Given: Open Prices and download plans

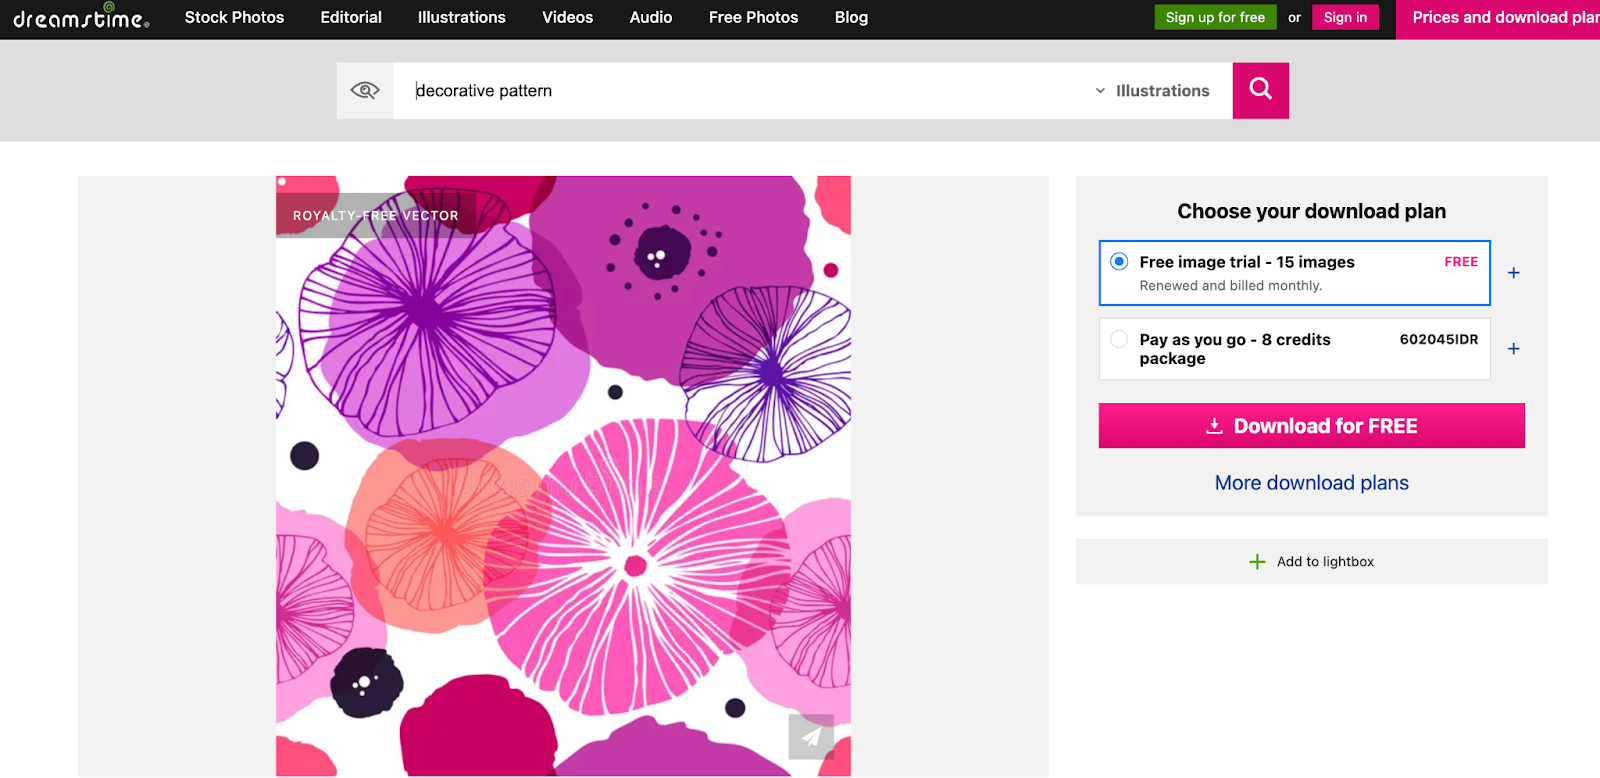Looking at the screenshot, I should (1498, 19).
